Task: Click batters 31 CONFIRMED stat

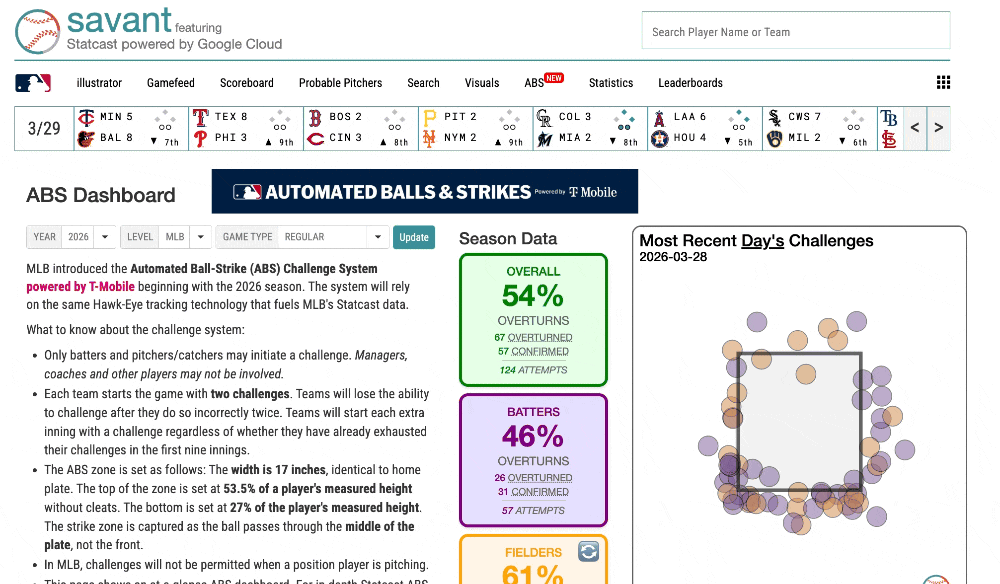Action: click(533, 492)
